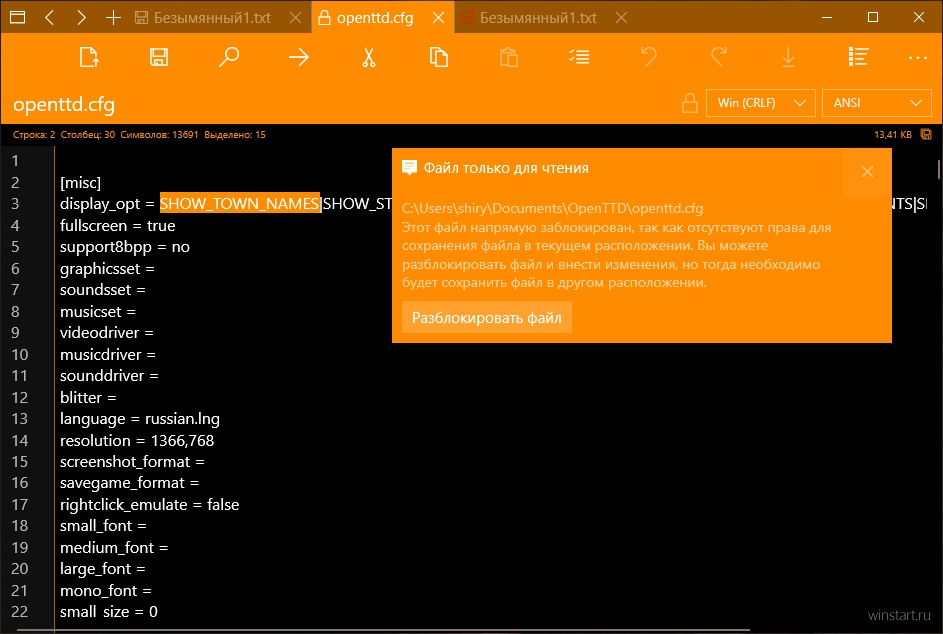
Task: Click the line blitter =
Action: coord(88,398)
